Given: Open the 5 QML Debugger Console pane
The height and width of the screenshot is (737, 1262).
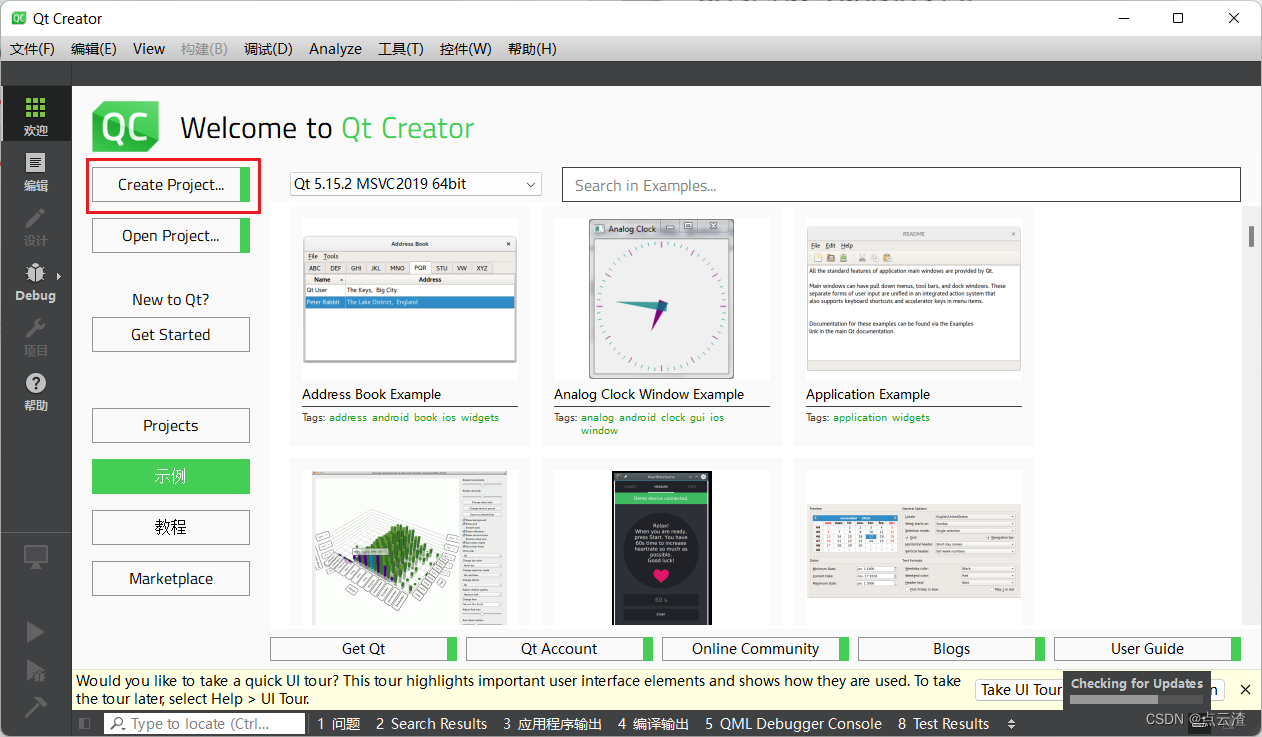Looking at the screenshot, I should pos(794,724).
